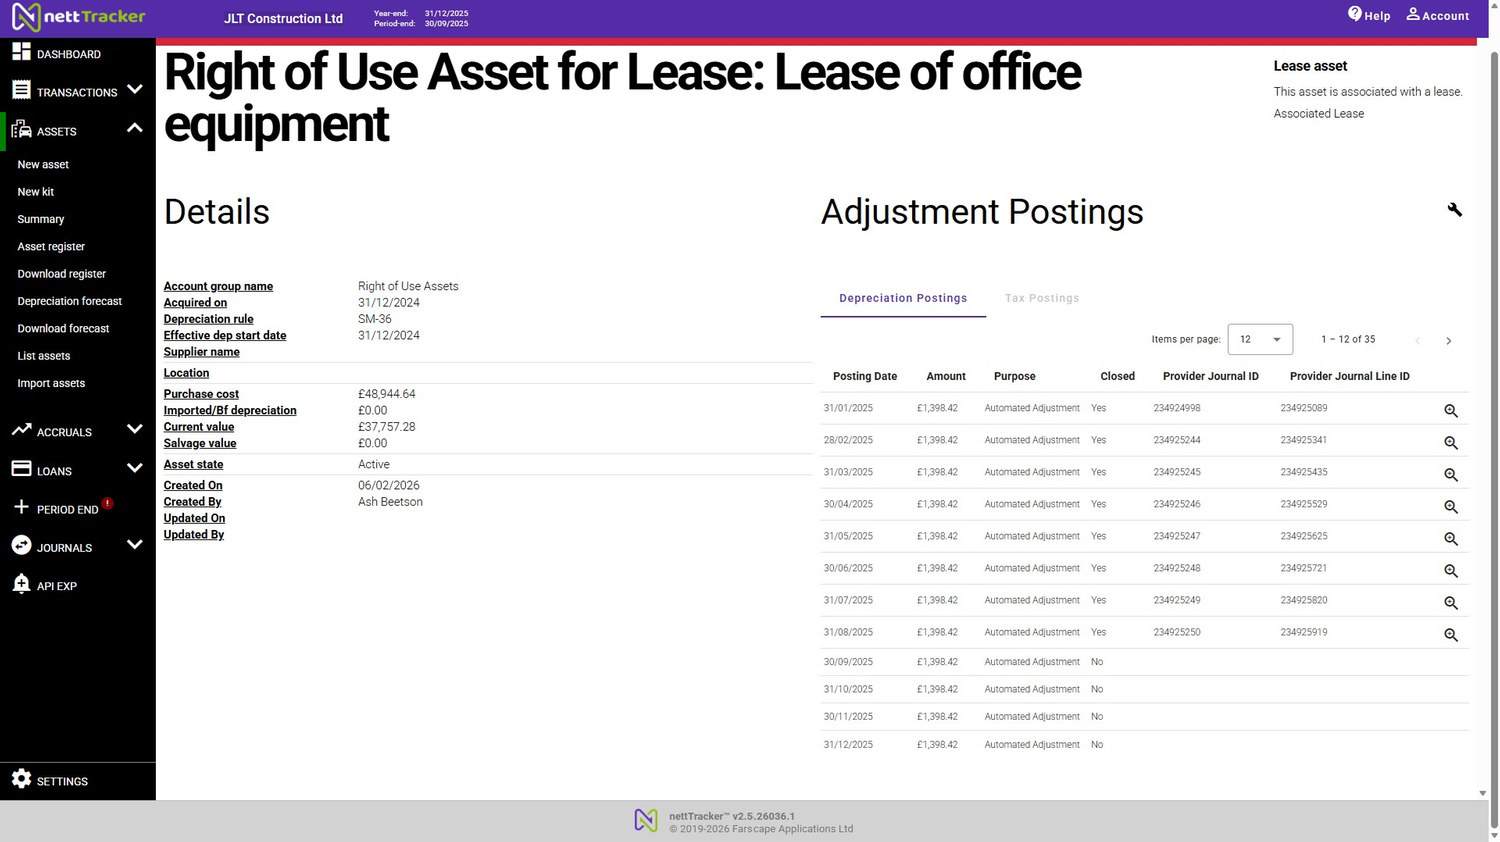
Task: Select the Depreciation Postings tab
Action: point(902,297)
